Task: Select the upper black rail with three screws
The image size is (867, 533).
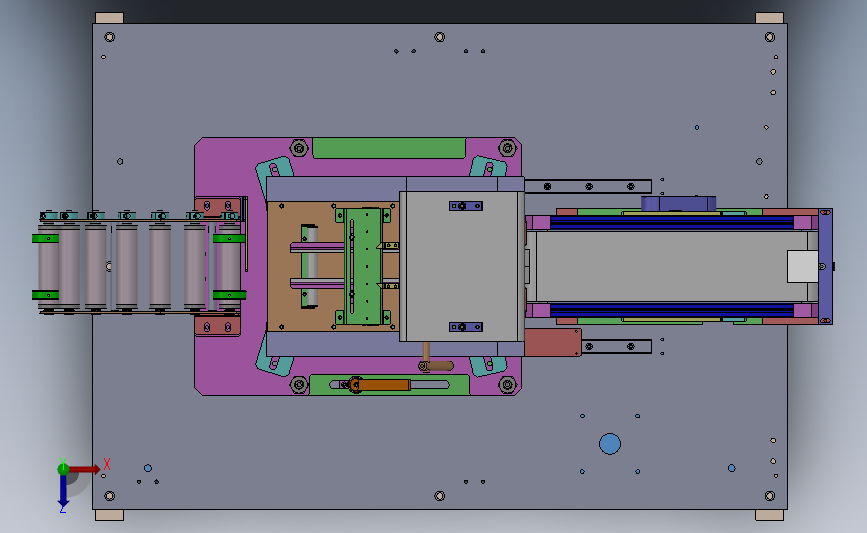Action: pos(588,186)
